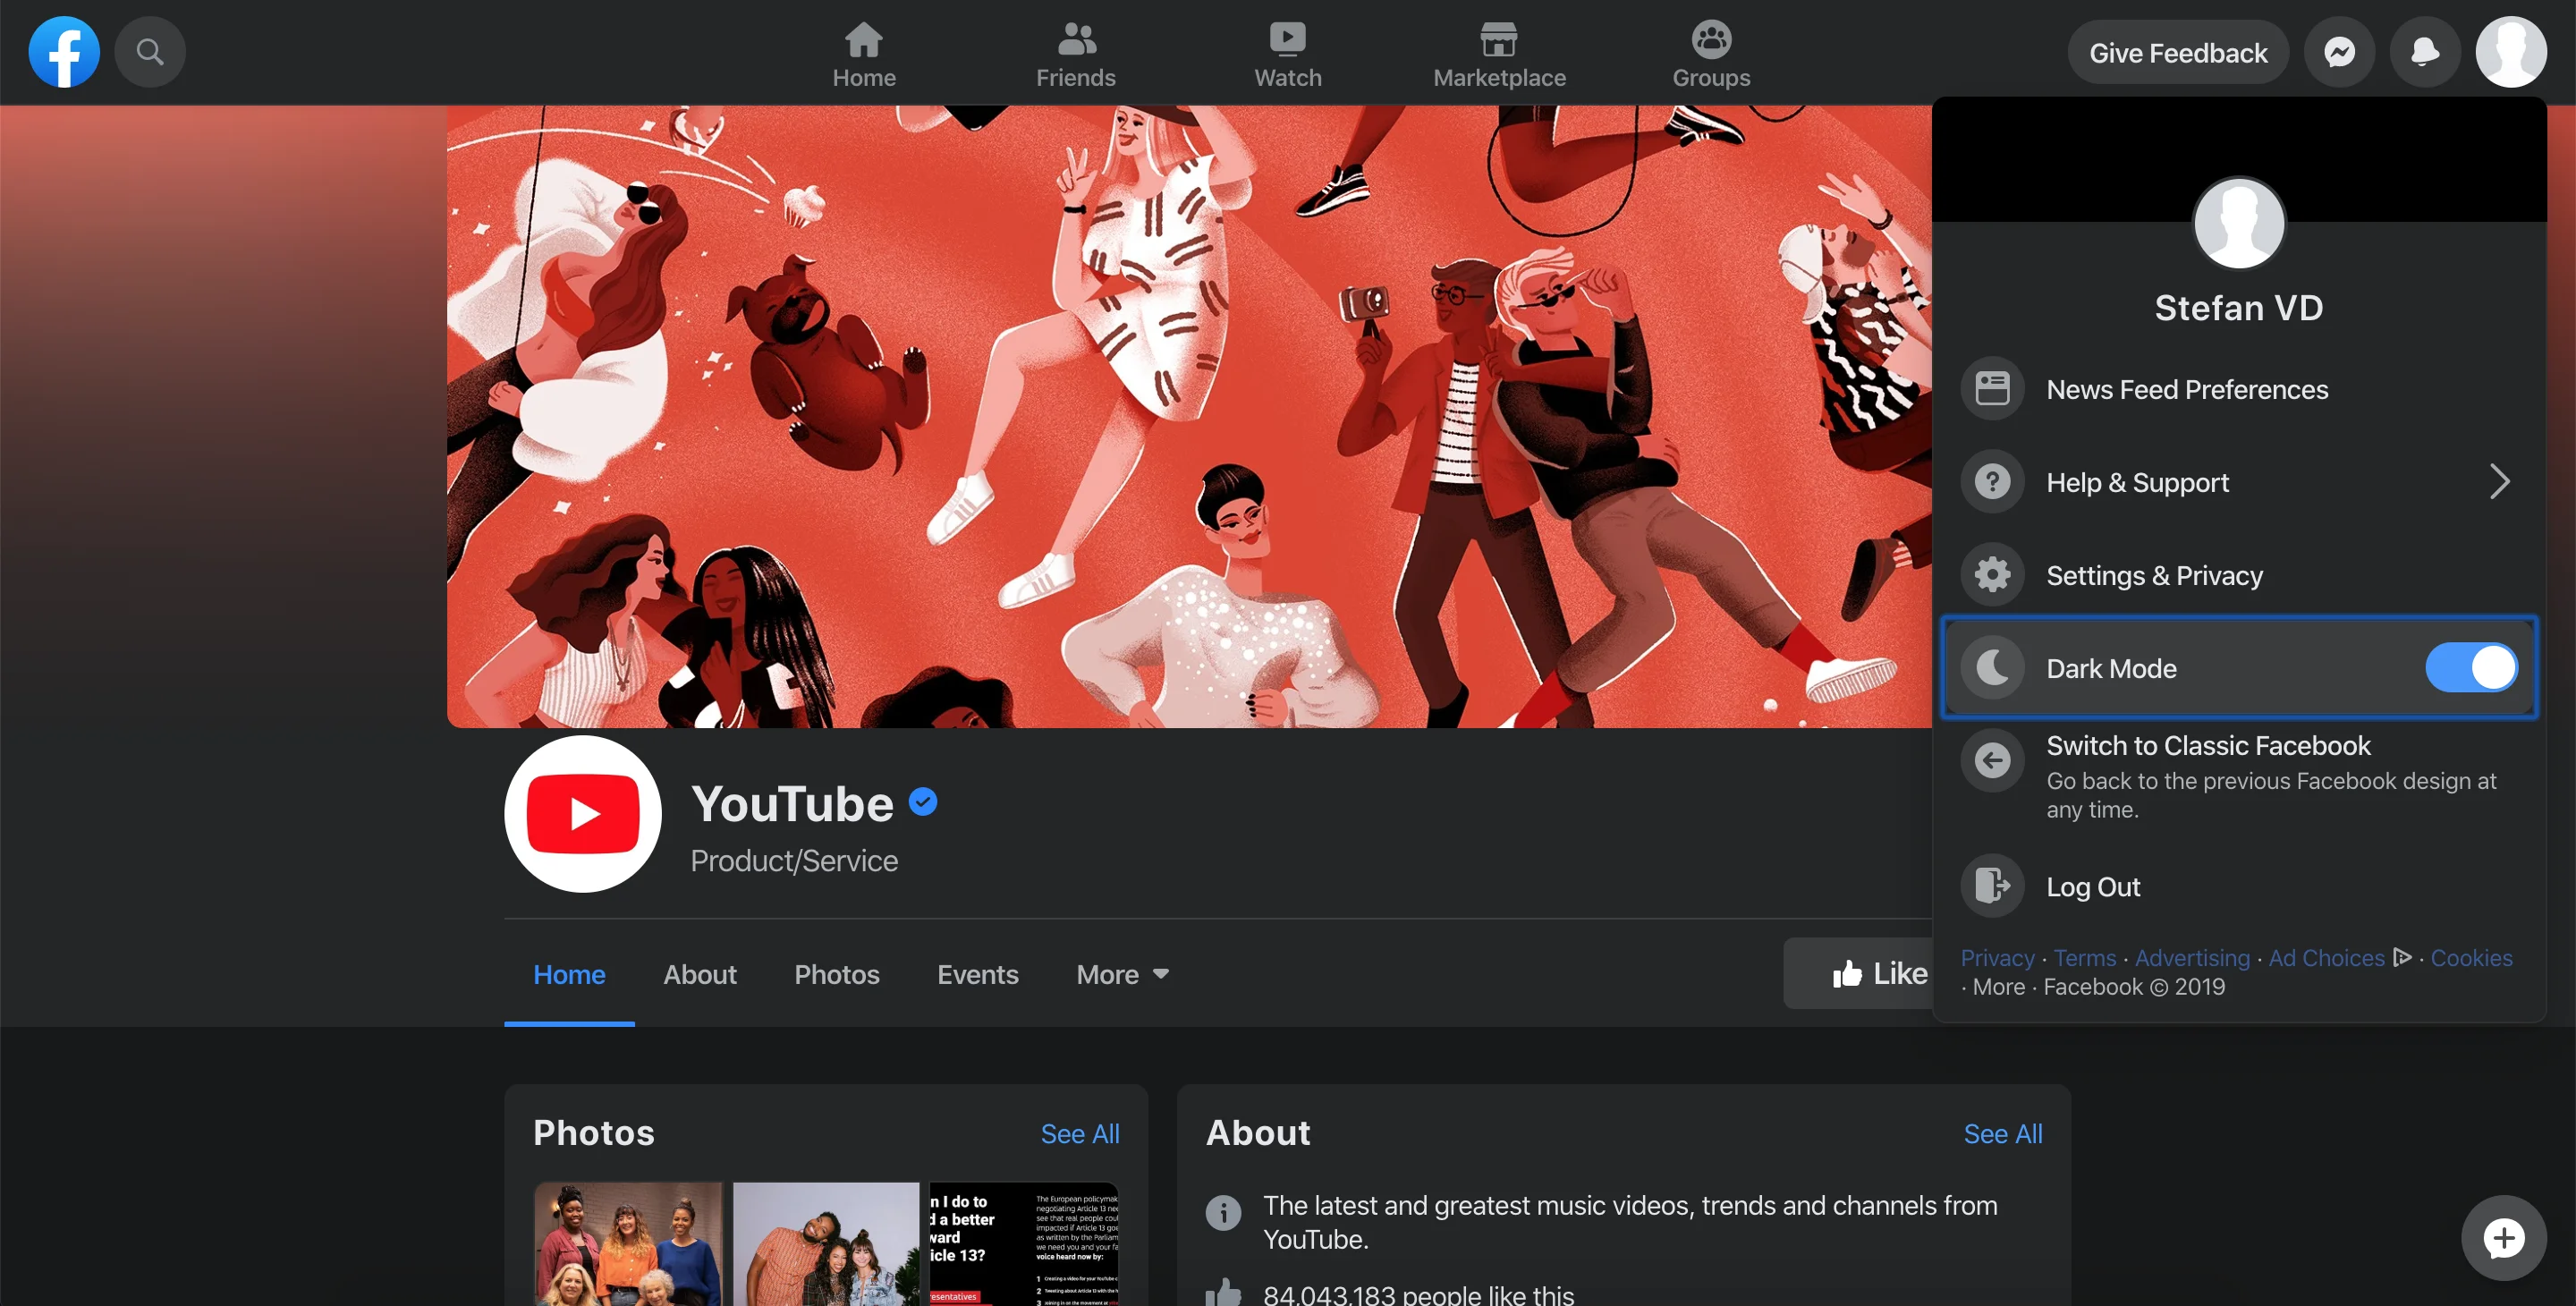This screenshot has height=1306, width=2576.
Task: Click the Help & Support question mark icon
Action: click(x=1992, y=481)
